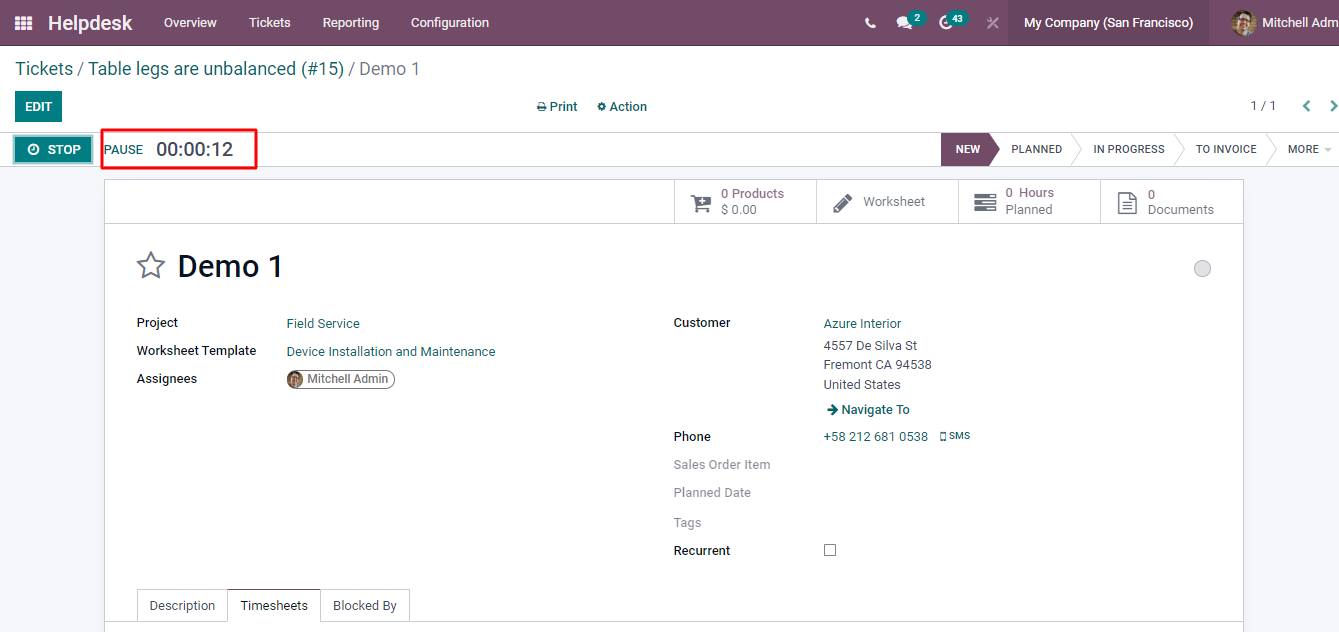Open the Action dropdown menu
1339x632 pixels.
point(622,107)
